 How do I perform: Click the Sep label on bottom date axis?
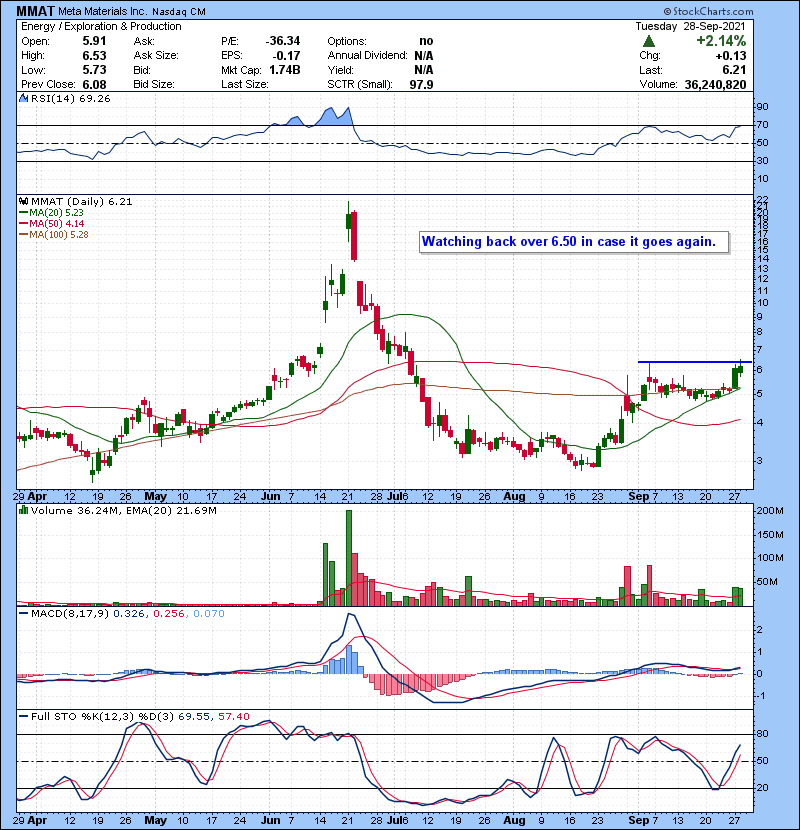pos(638,820)
